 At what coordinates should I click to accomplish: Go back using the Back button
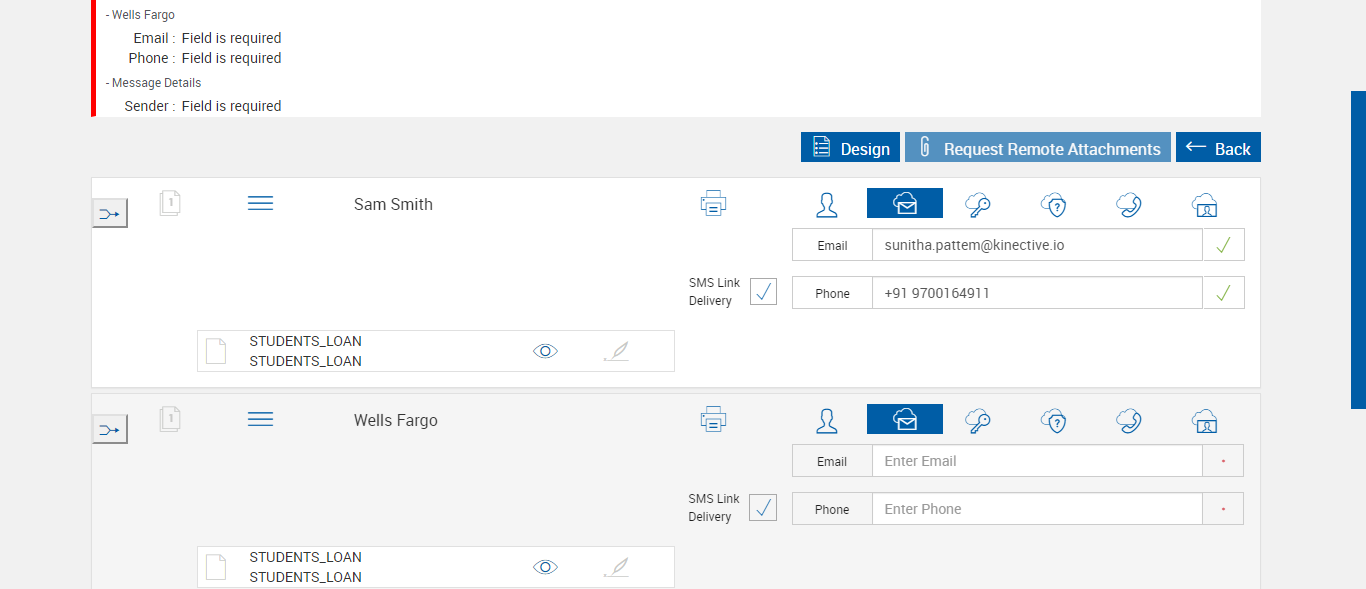pyautogui.click(x=1218, y=148)
